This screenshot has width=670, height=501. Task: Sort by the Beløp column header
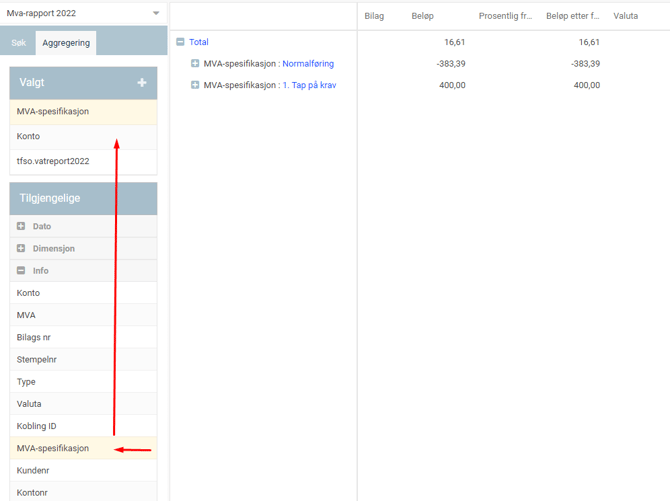point(423,16)
